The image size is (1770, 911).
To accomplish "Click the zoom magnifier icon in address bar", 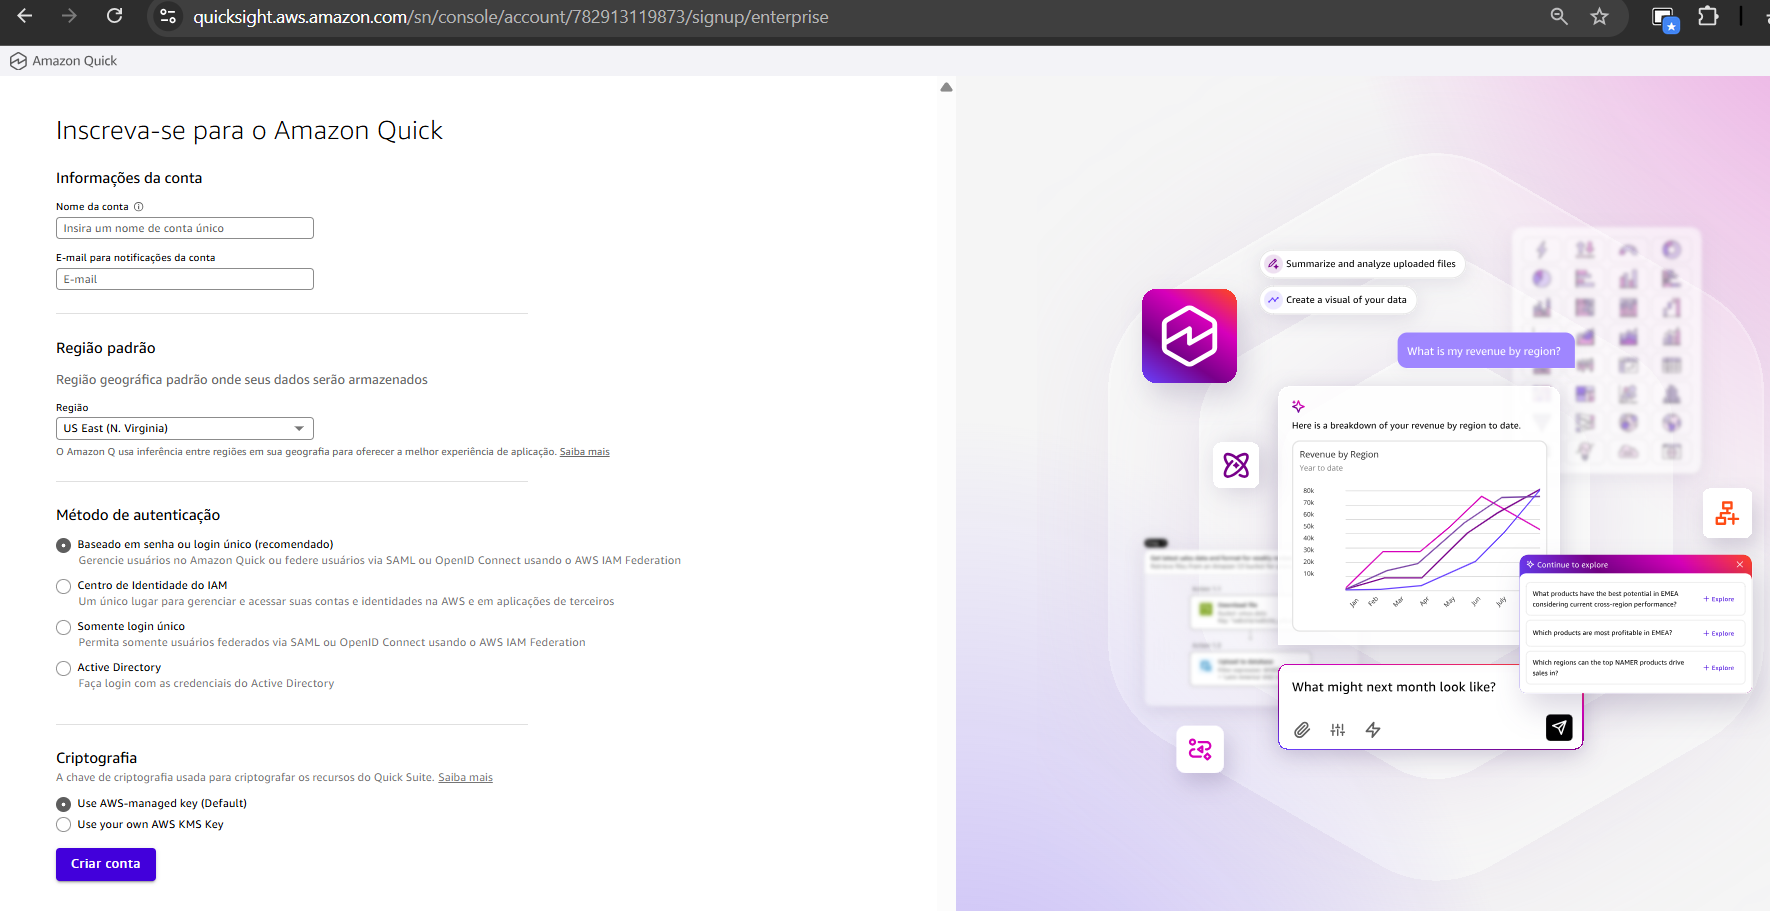I will tap(1559, 16).
